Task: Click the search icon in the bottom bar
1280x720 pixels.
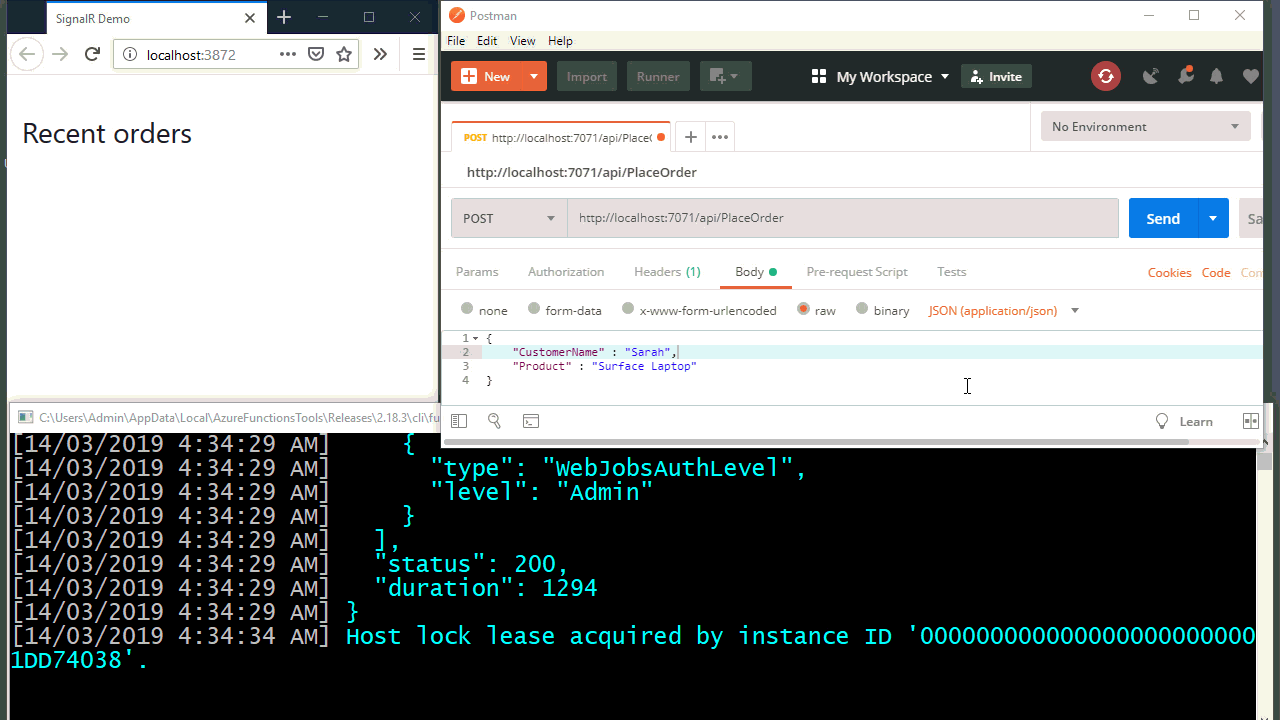Action: coord(494,420)
